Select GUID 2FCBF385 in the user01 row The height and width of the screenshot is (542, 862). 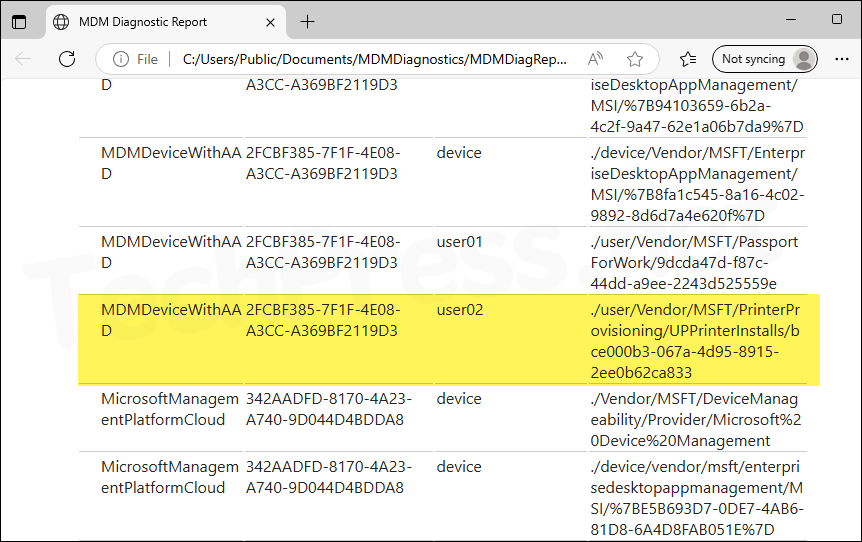coord(323,252)
